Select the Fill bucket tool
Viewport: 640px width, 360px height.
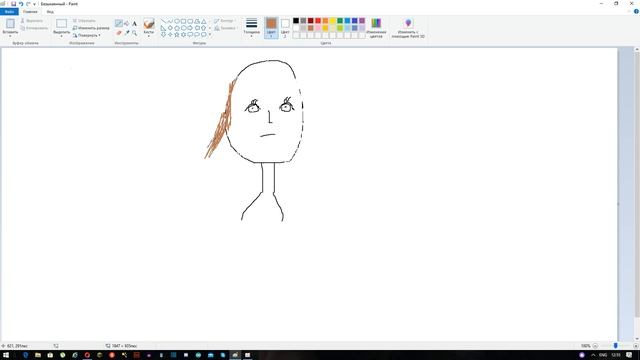pyautogui.click(x=127, y=23)
